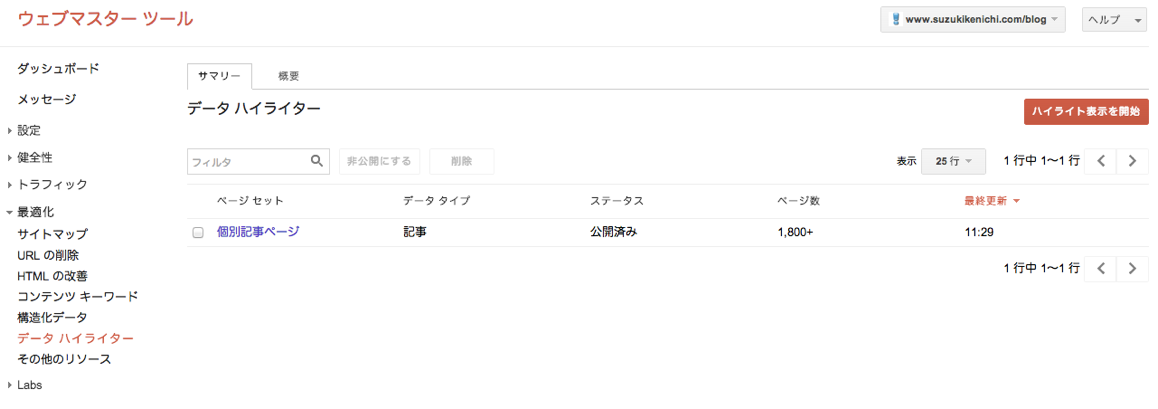The height and width of the screenshot is (409, 1158).
Task: Click the site favicon next to www.suzukikenichi.com/blog
Action: [894, 20]
